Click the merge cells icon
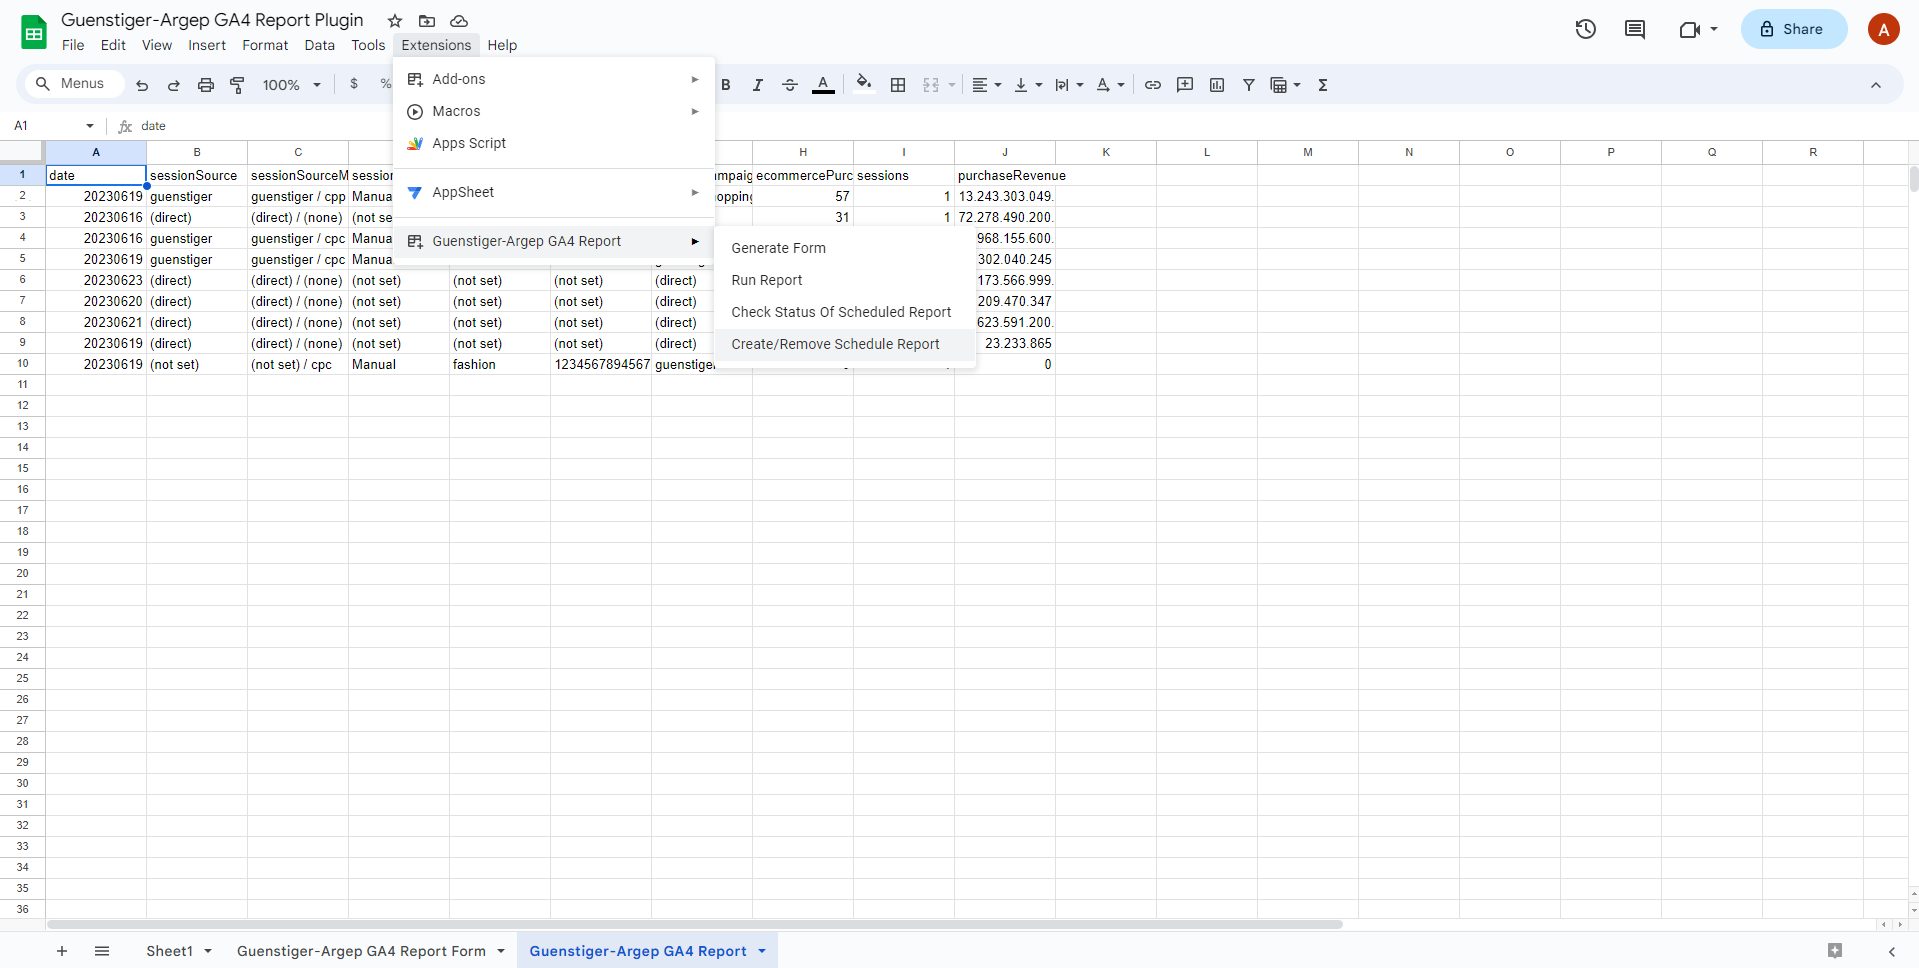Viewport: 1919px width, 968px height. tap(931, 85)
